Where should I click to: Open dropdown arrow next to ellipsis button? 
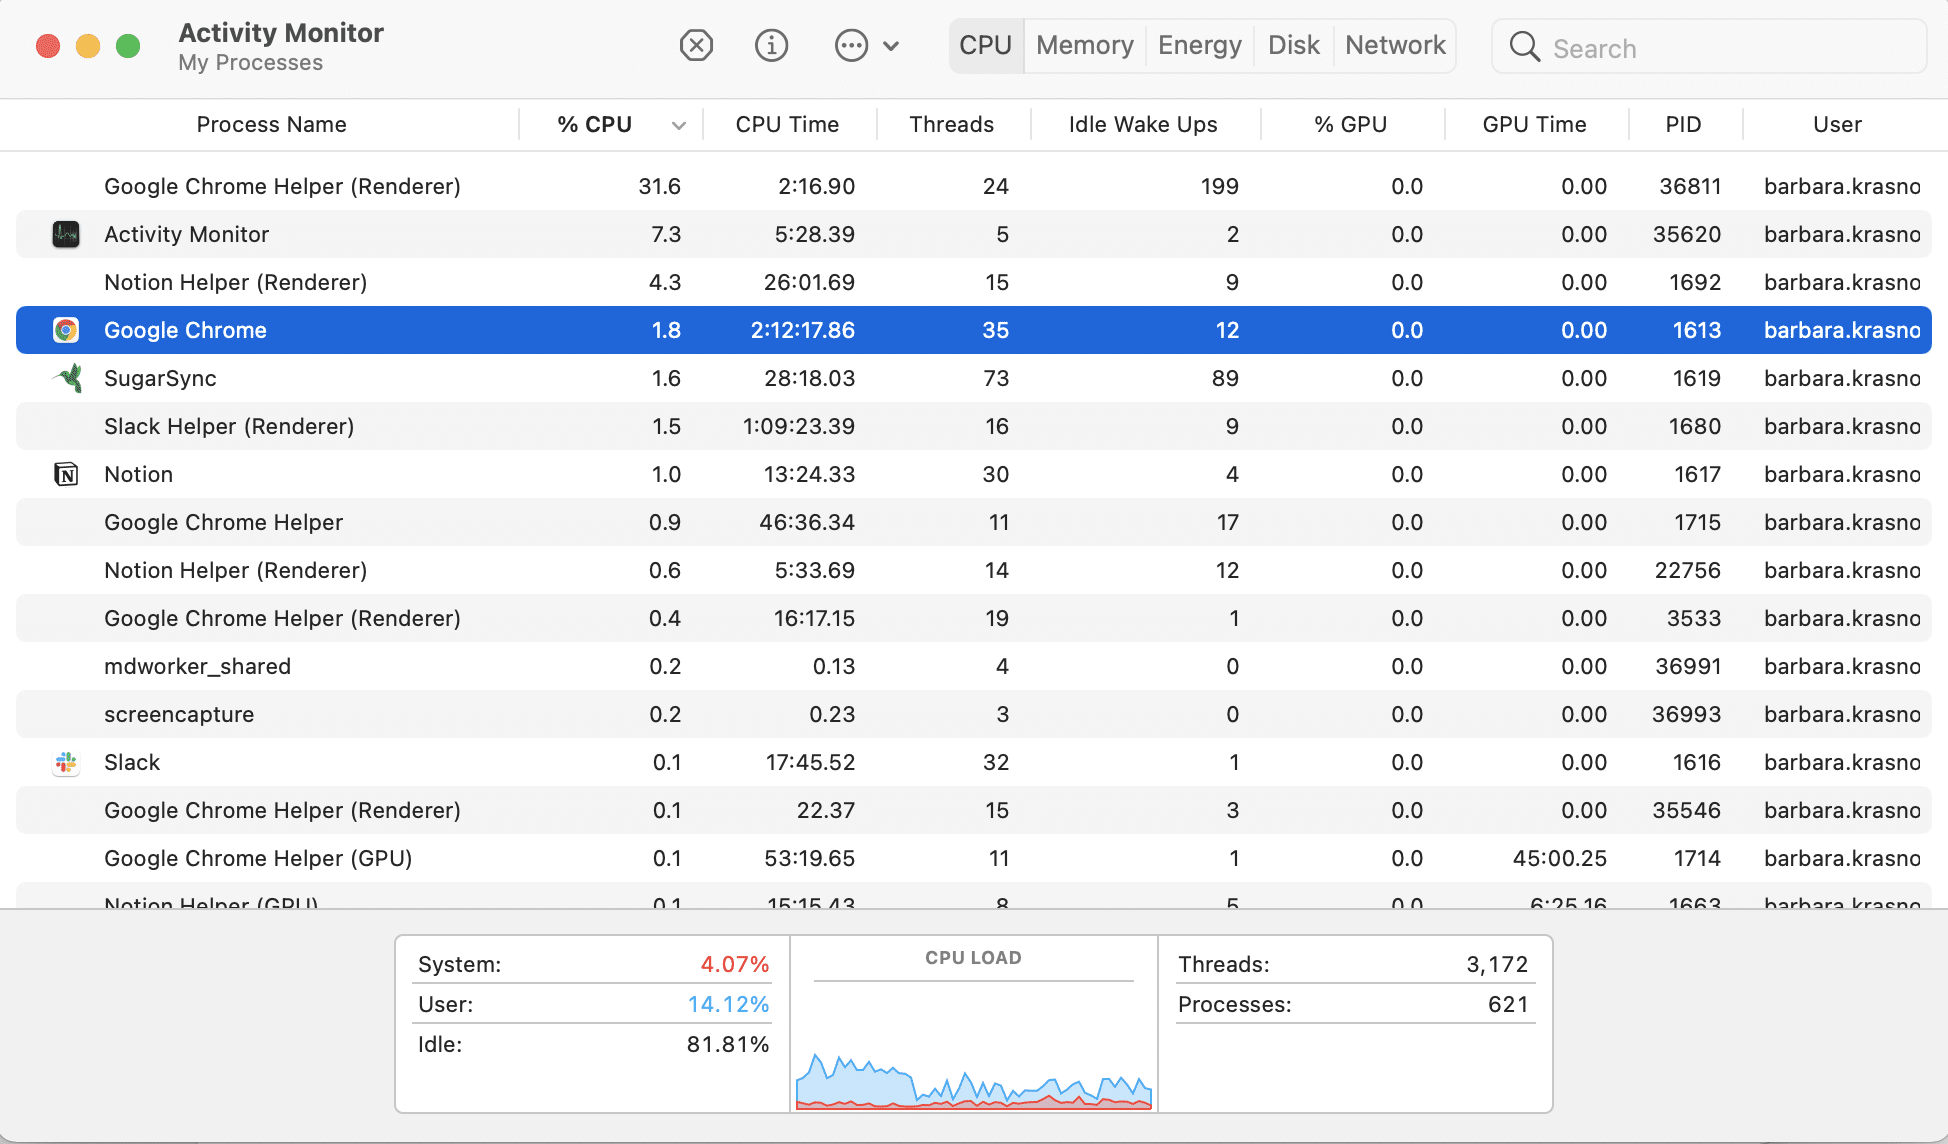pos(892,46)
